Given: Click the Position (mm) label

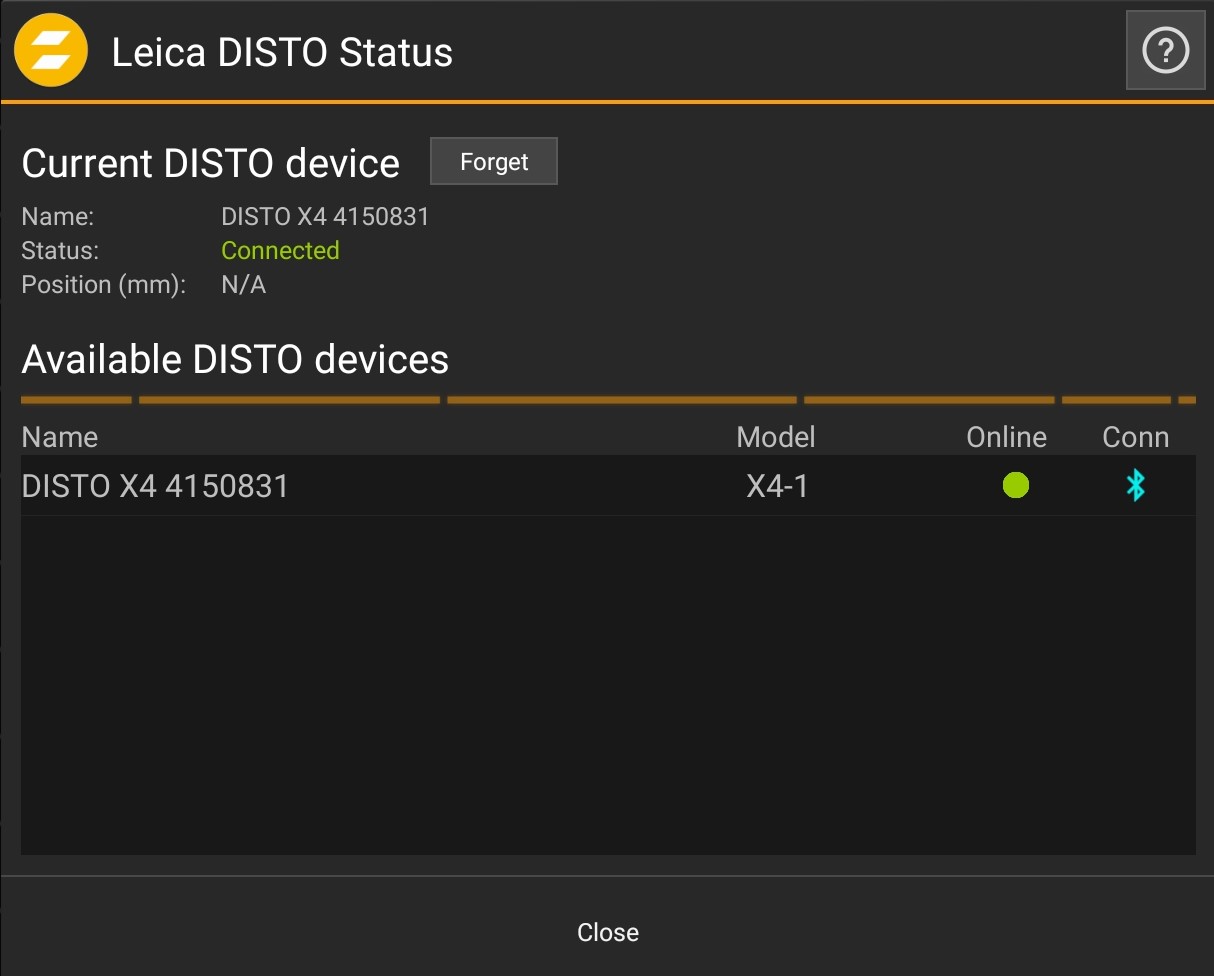Looking at the screenshot, I should click(104, 285).
